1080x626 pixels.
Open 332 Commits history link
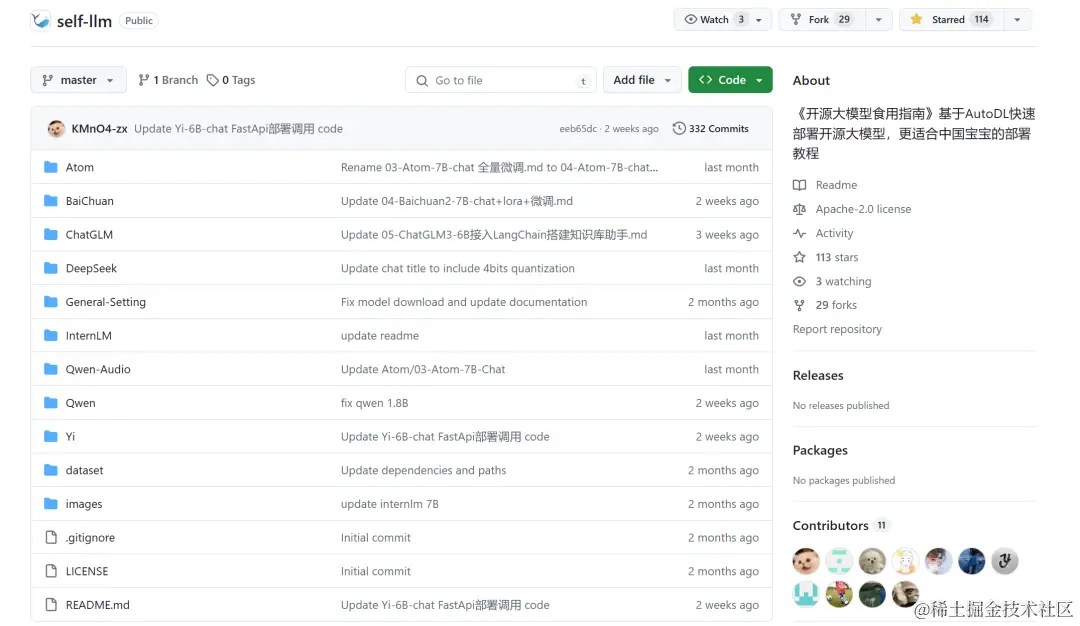coord(711,128)
